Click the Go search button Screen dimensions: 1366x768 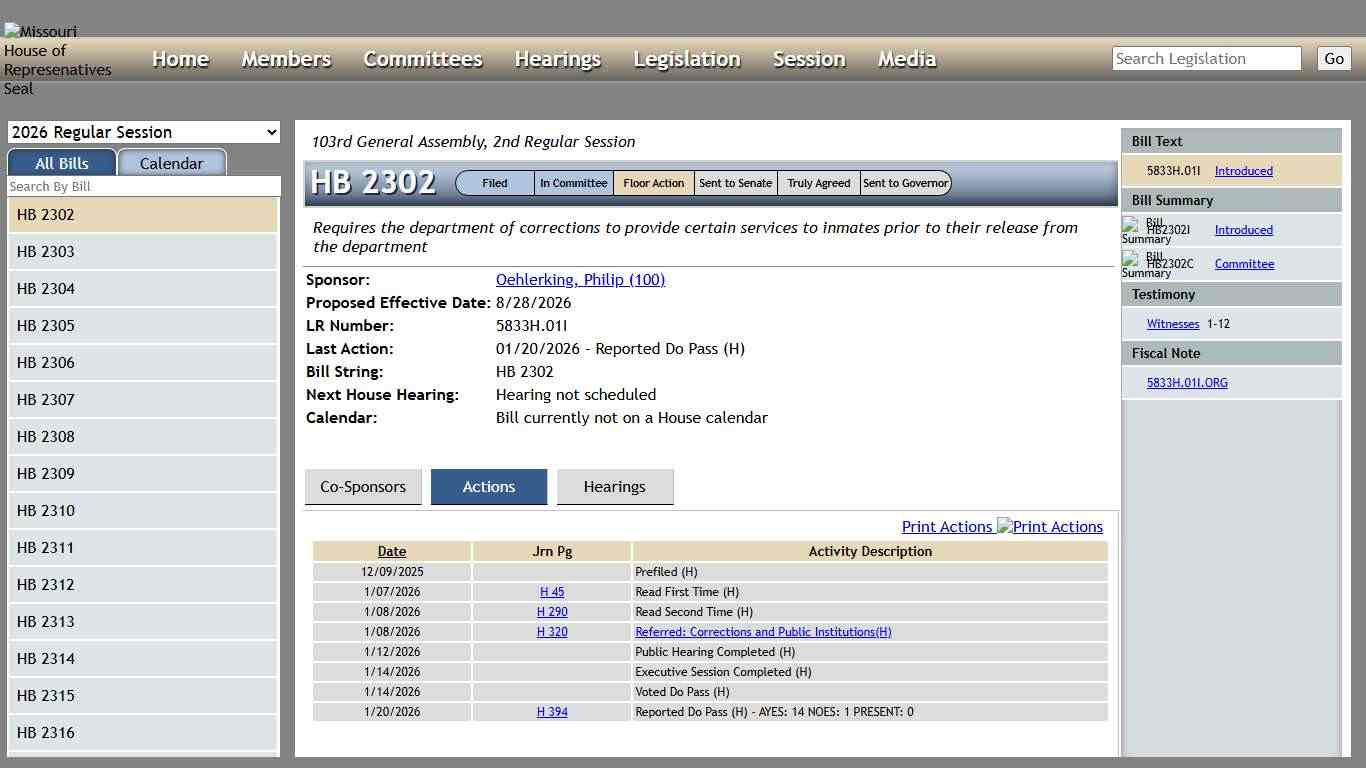click(1333, 58)
